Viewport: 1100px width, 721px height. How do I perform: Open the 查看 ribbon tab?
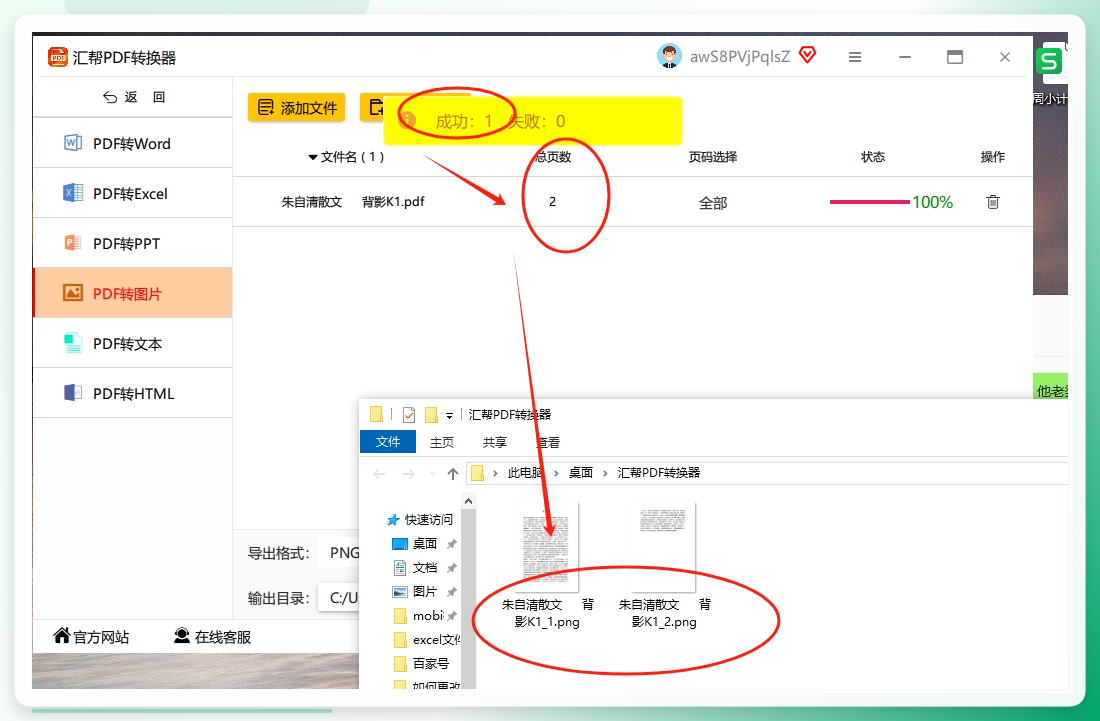[x=549, y=443]
